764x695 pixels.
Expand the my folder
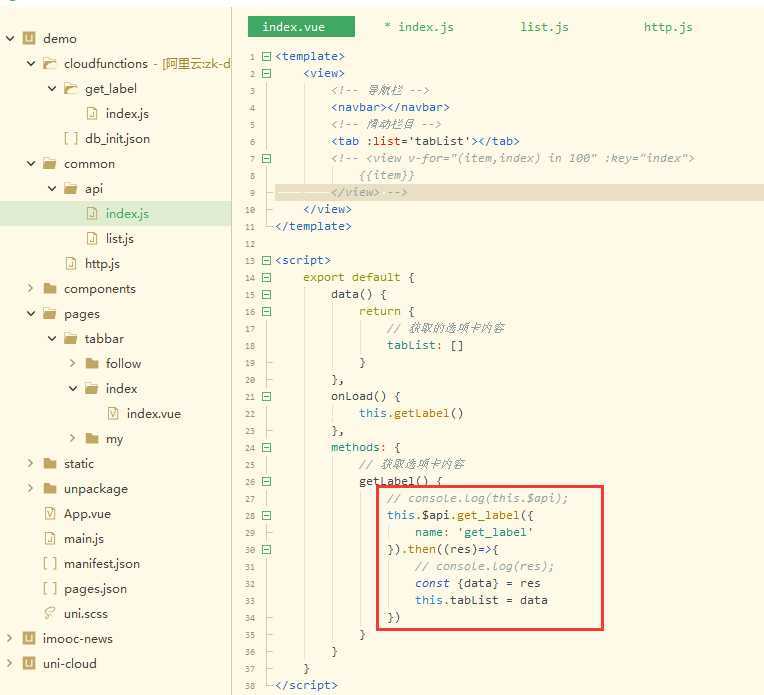73,438
